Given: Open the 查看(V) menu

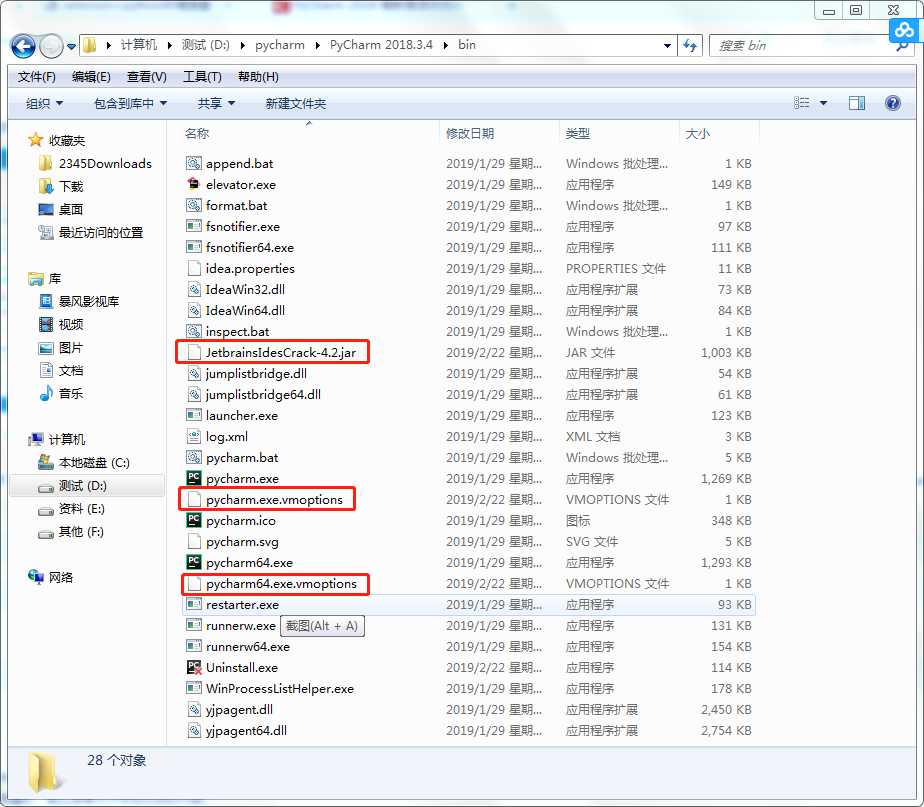Looking at the screenshot, I should point(147,77).
